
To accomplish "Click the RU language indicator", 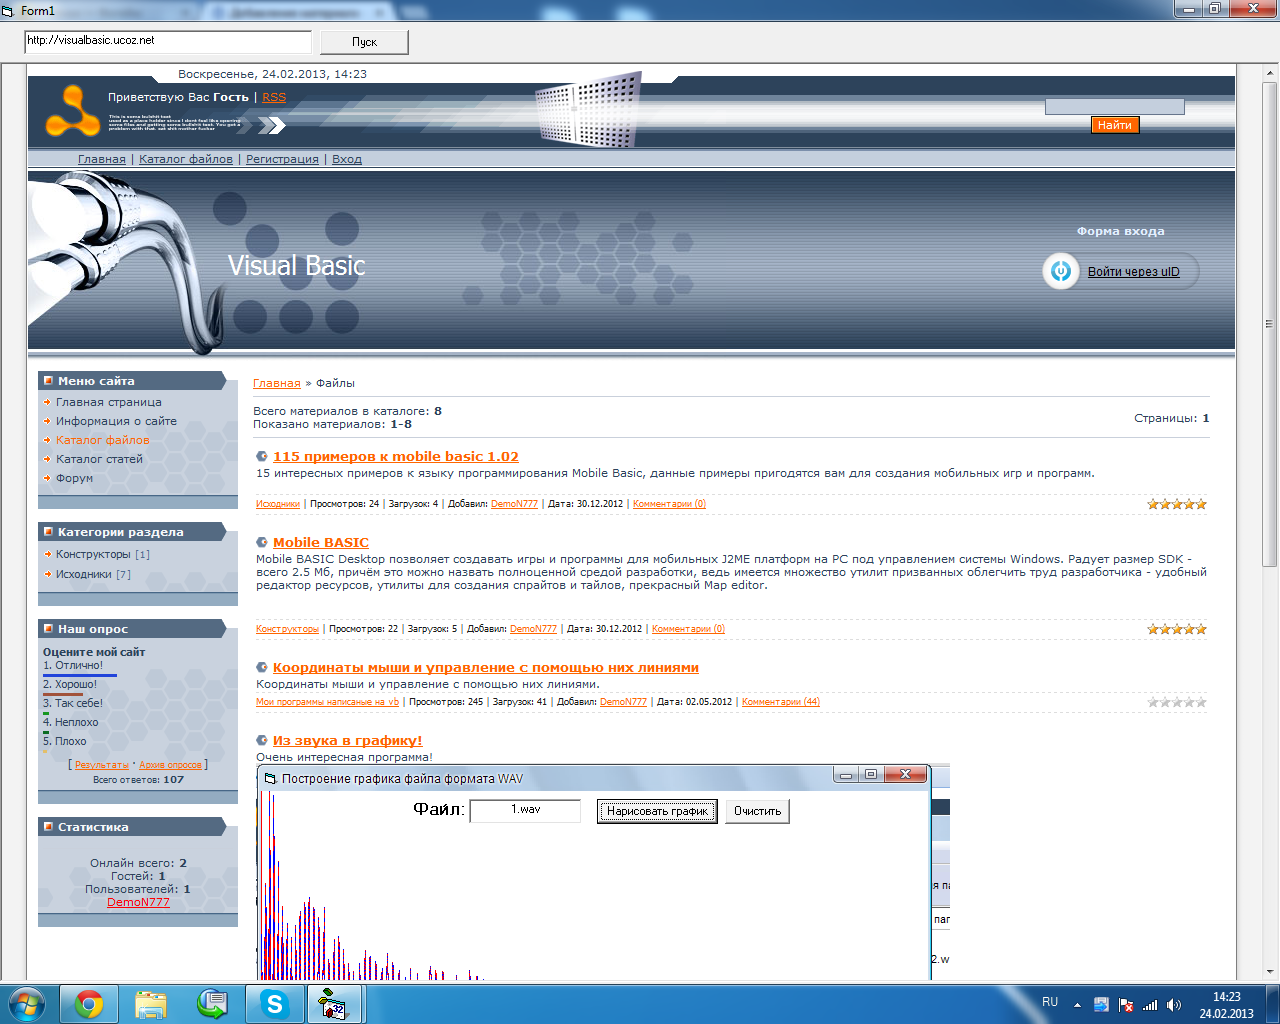I will 1050,1002.
